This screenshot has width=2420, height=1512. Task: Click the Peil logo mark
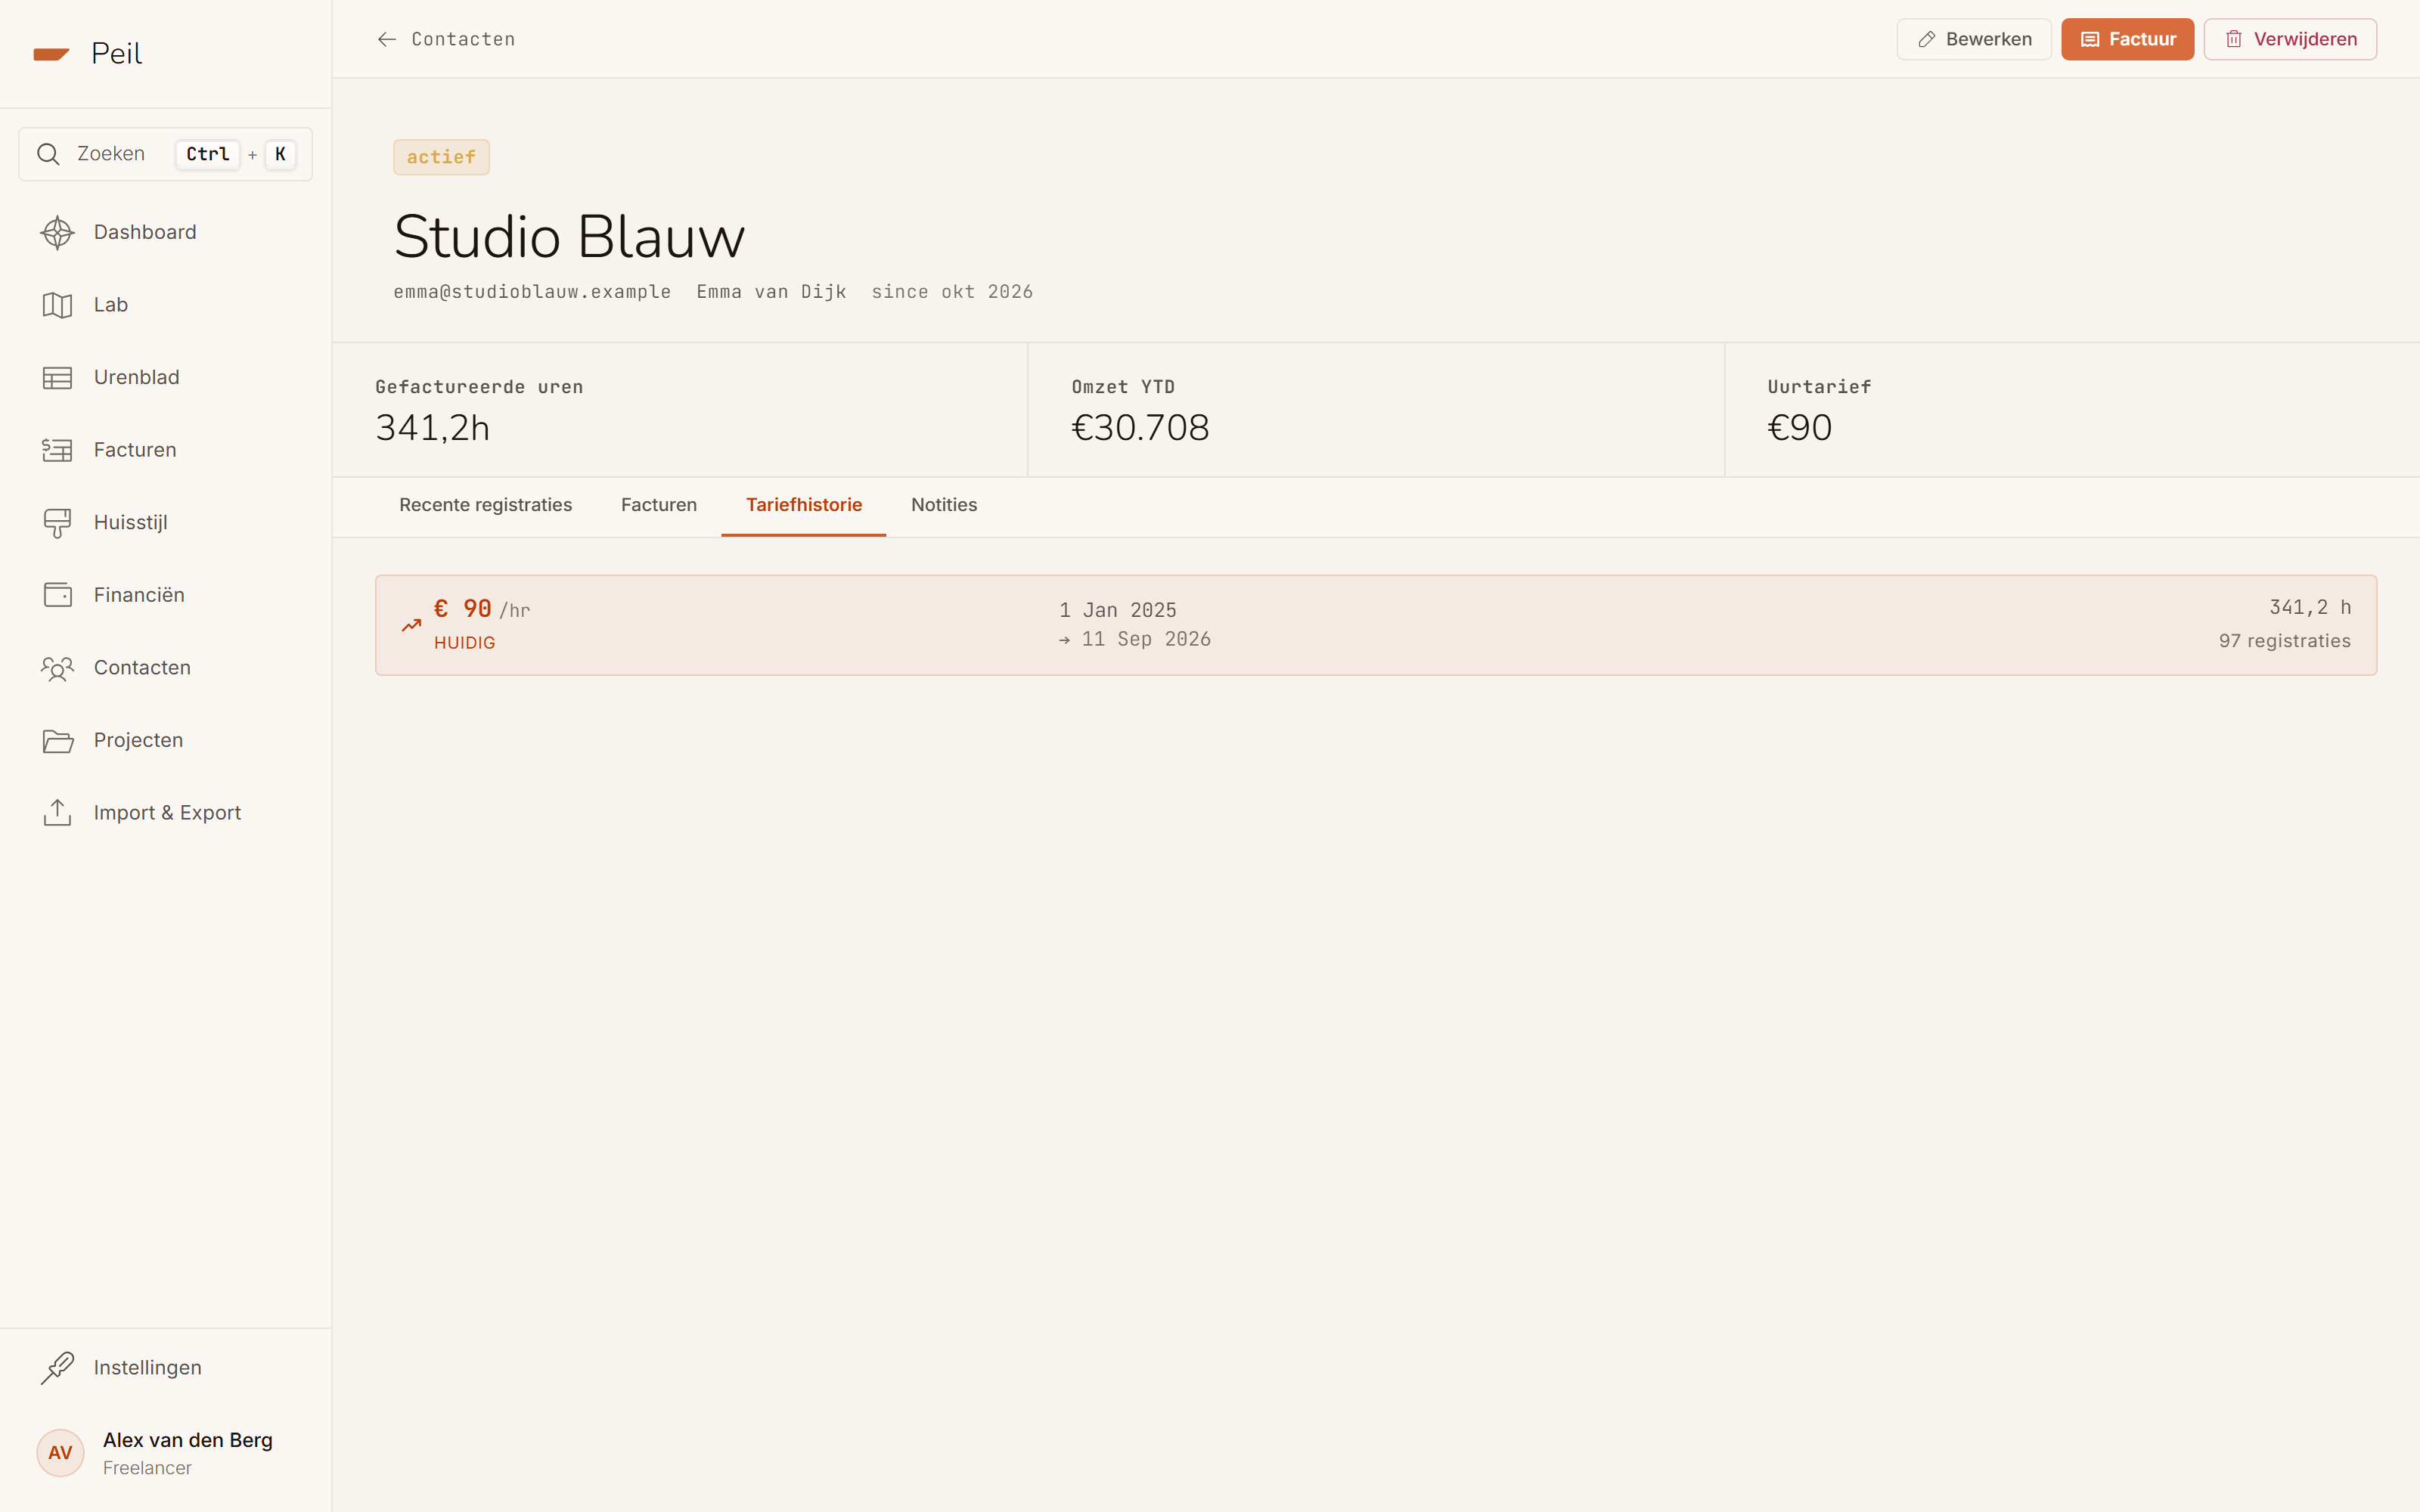(51, 54)
